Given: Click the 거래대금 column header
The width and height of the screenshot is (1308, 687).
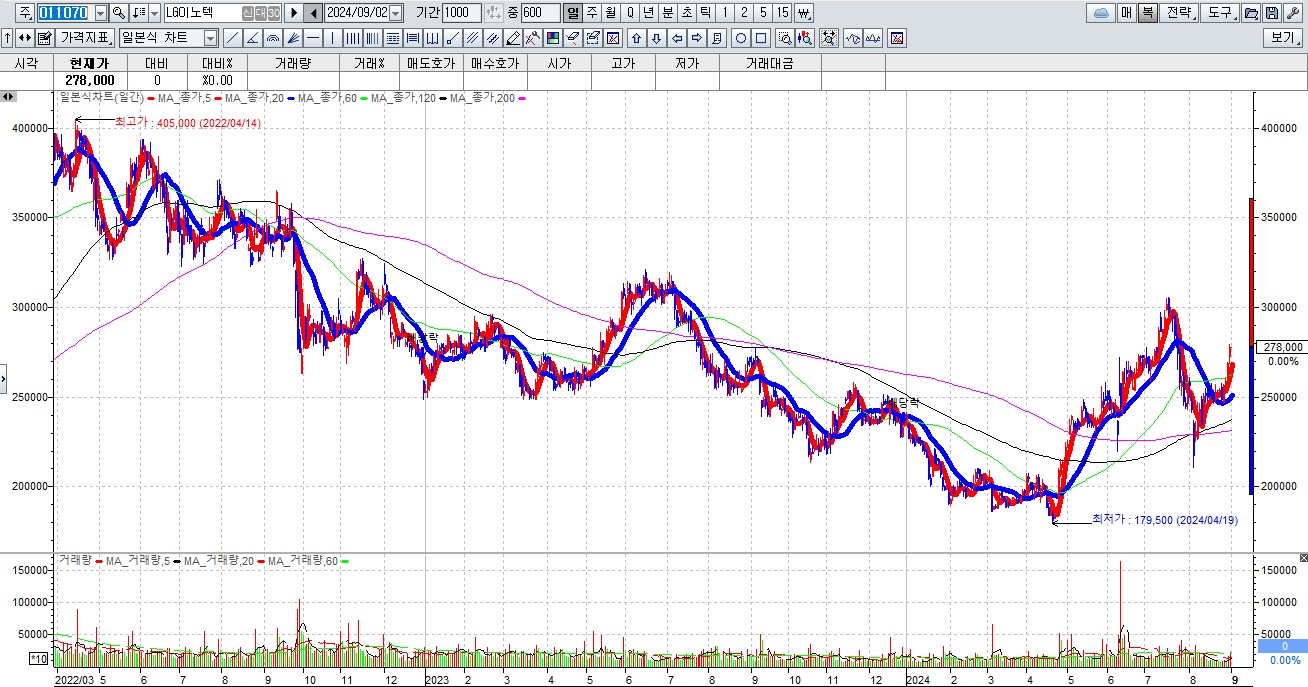Looking at the screenshot, I should 768,63.
